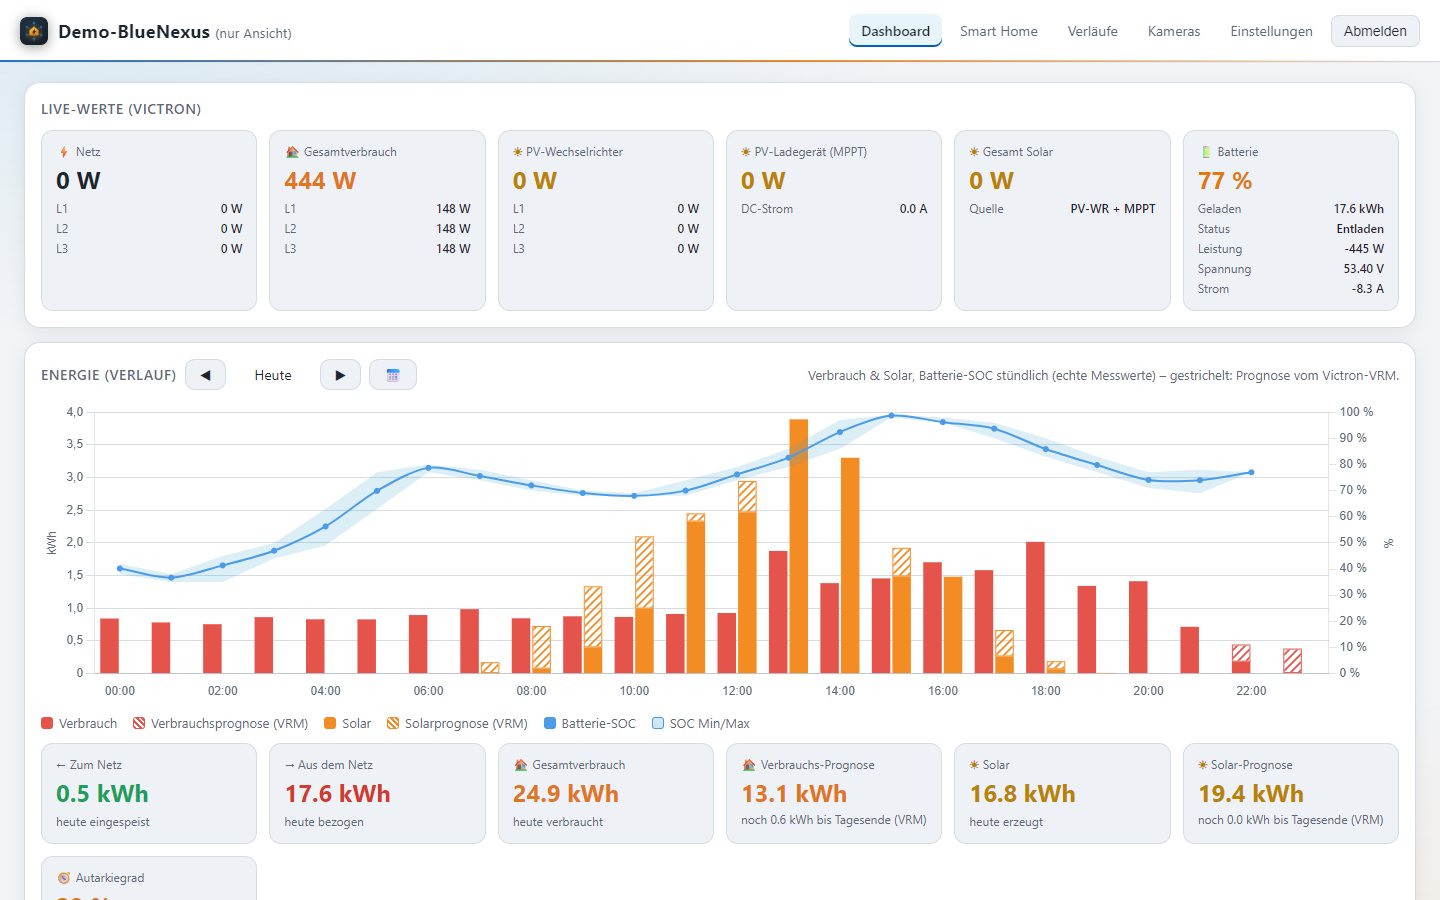Click the 77 % battery value
Viewport: 1440px width, 900px height.
click(x=1225, y=181)
